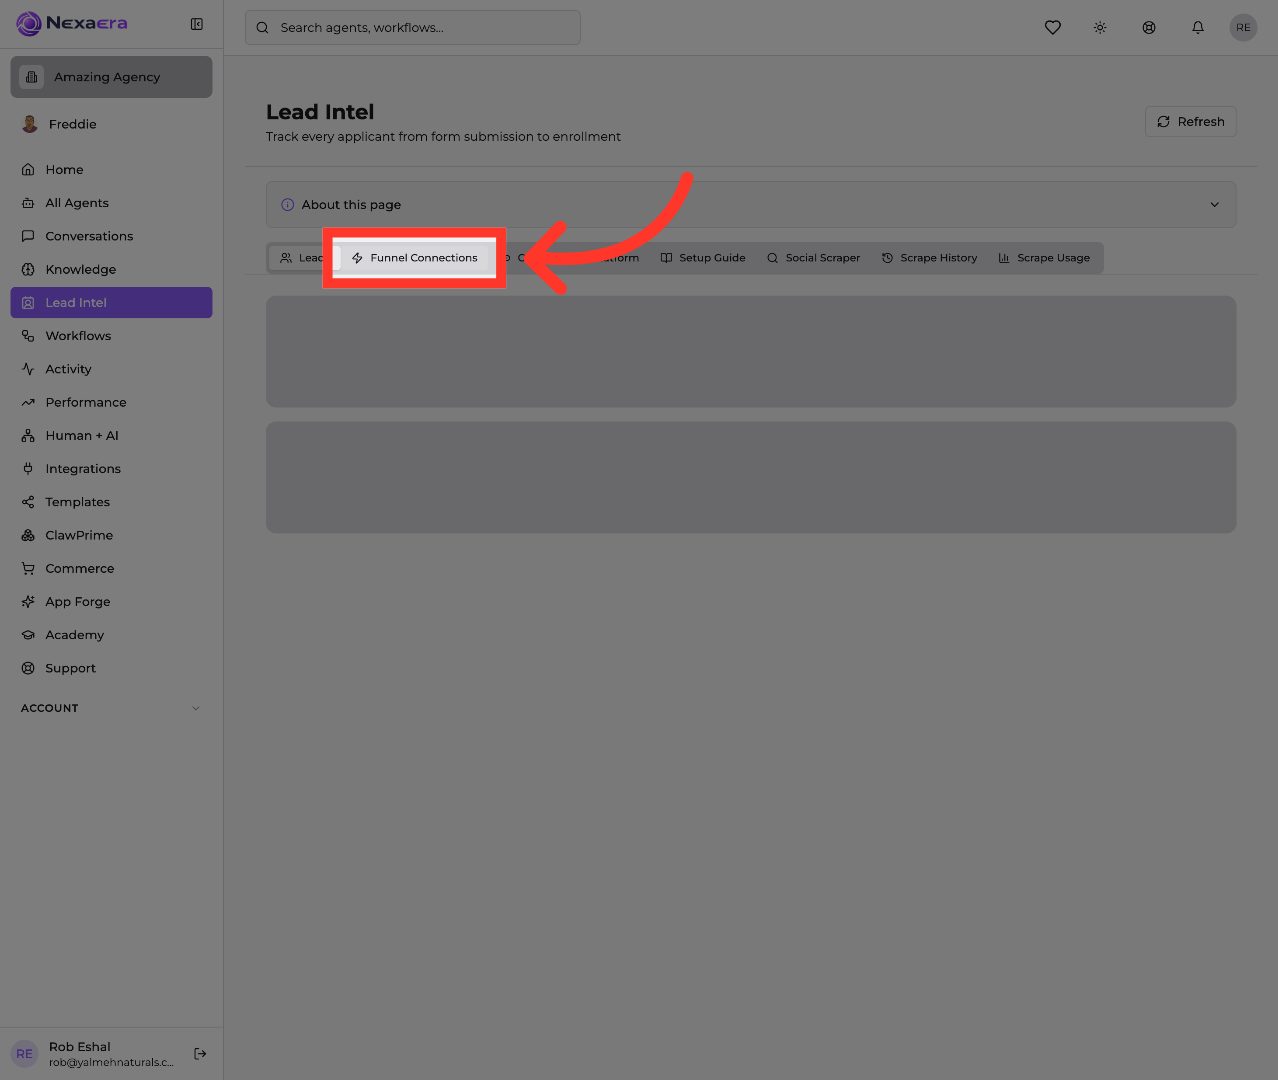Log out using the sign-out icon
1278x1080 pixels.
[200, 1053]
